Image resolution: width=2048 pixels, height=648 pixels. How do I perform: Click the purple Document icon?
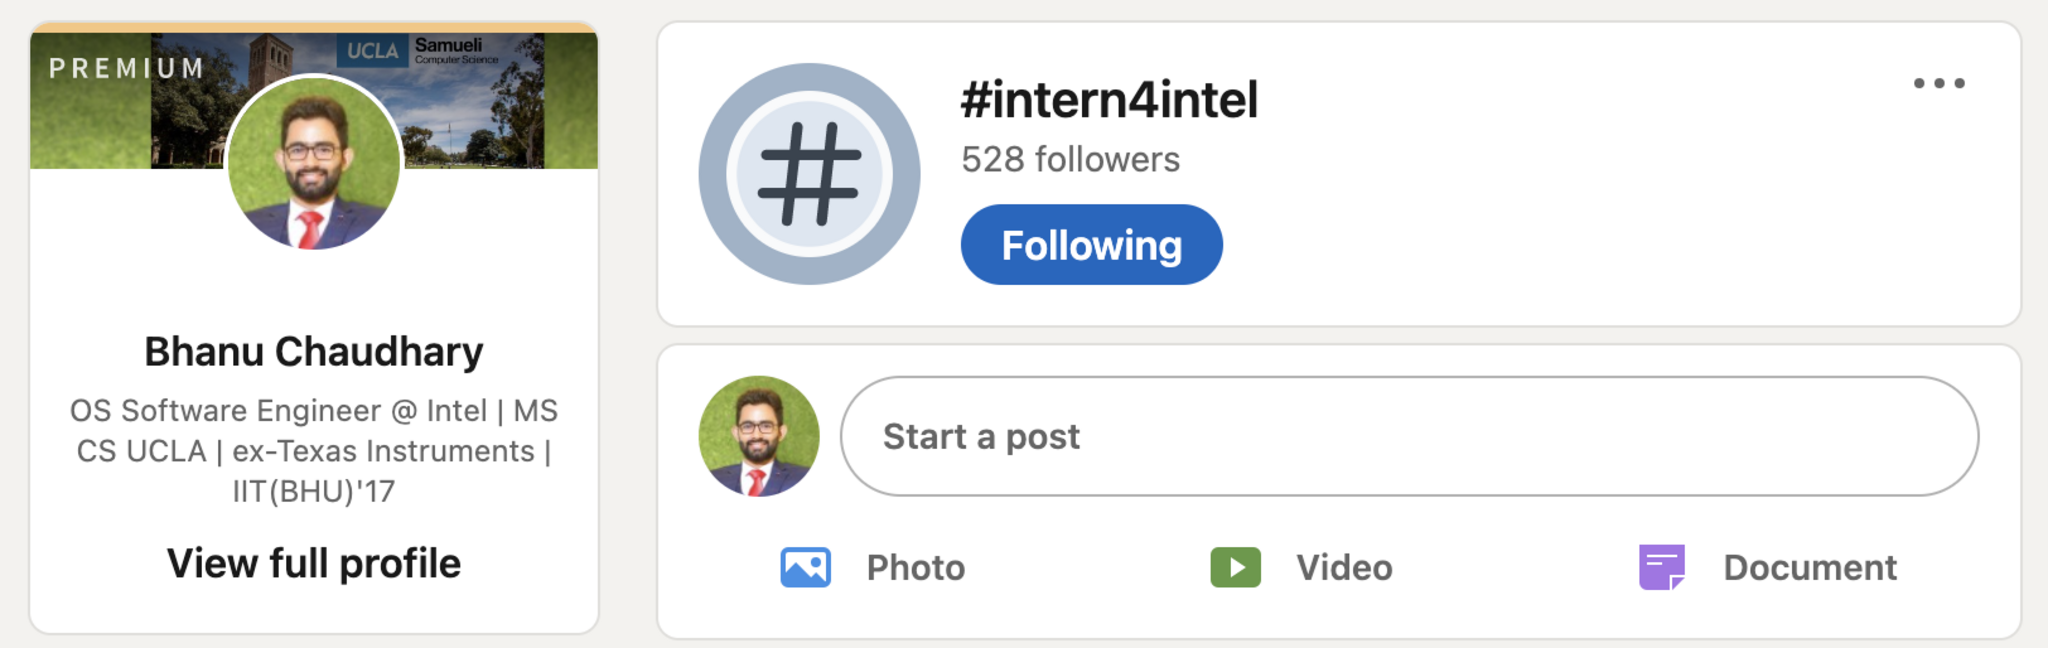1662,567
